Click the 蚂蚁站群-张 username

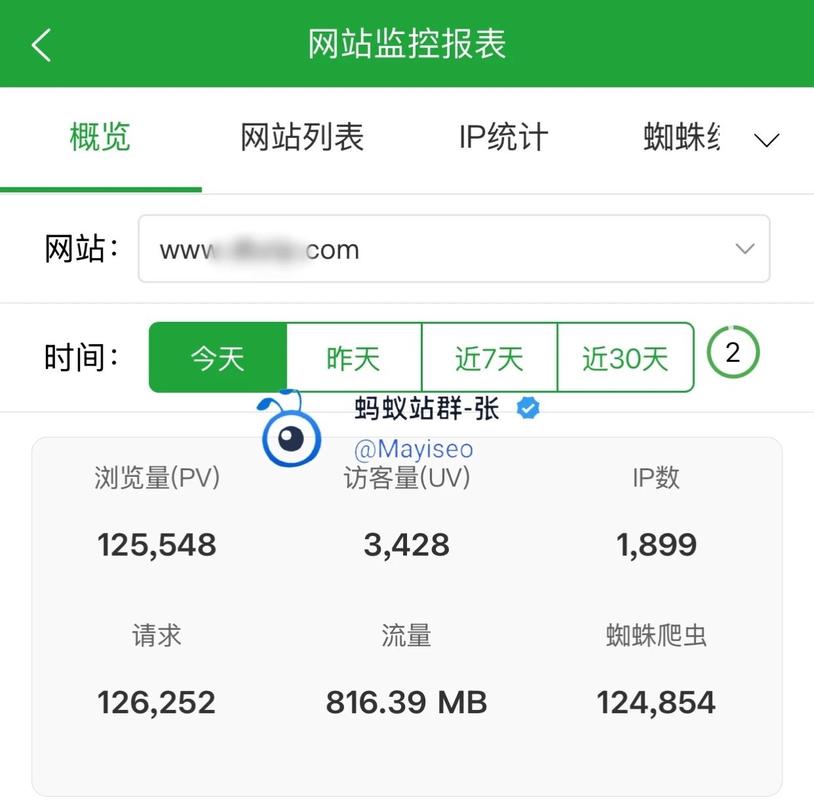coord(427,408)
